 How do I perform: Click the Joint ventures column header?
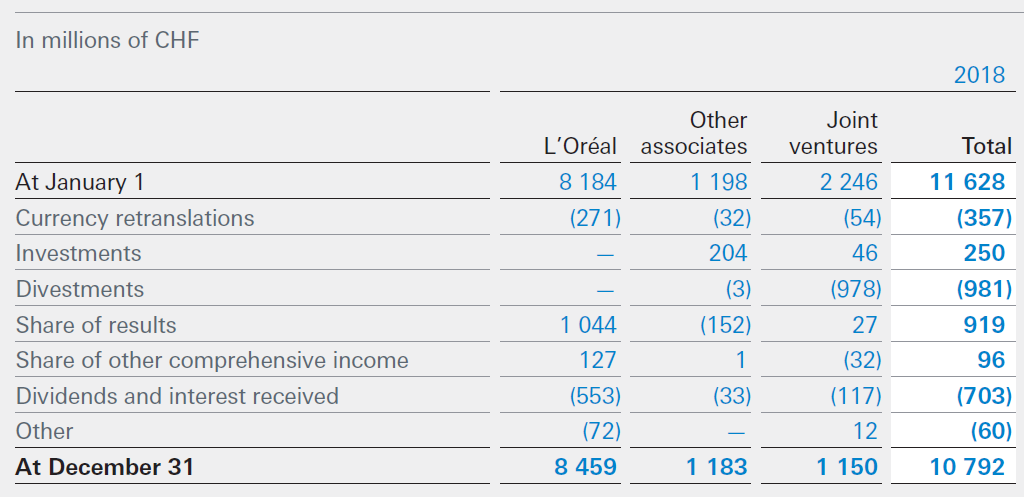pos(833,134)
